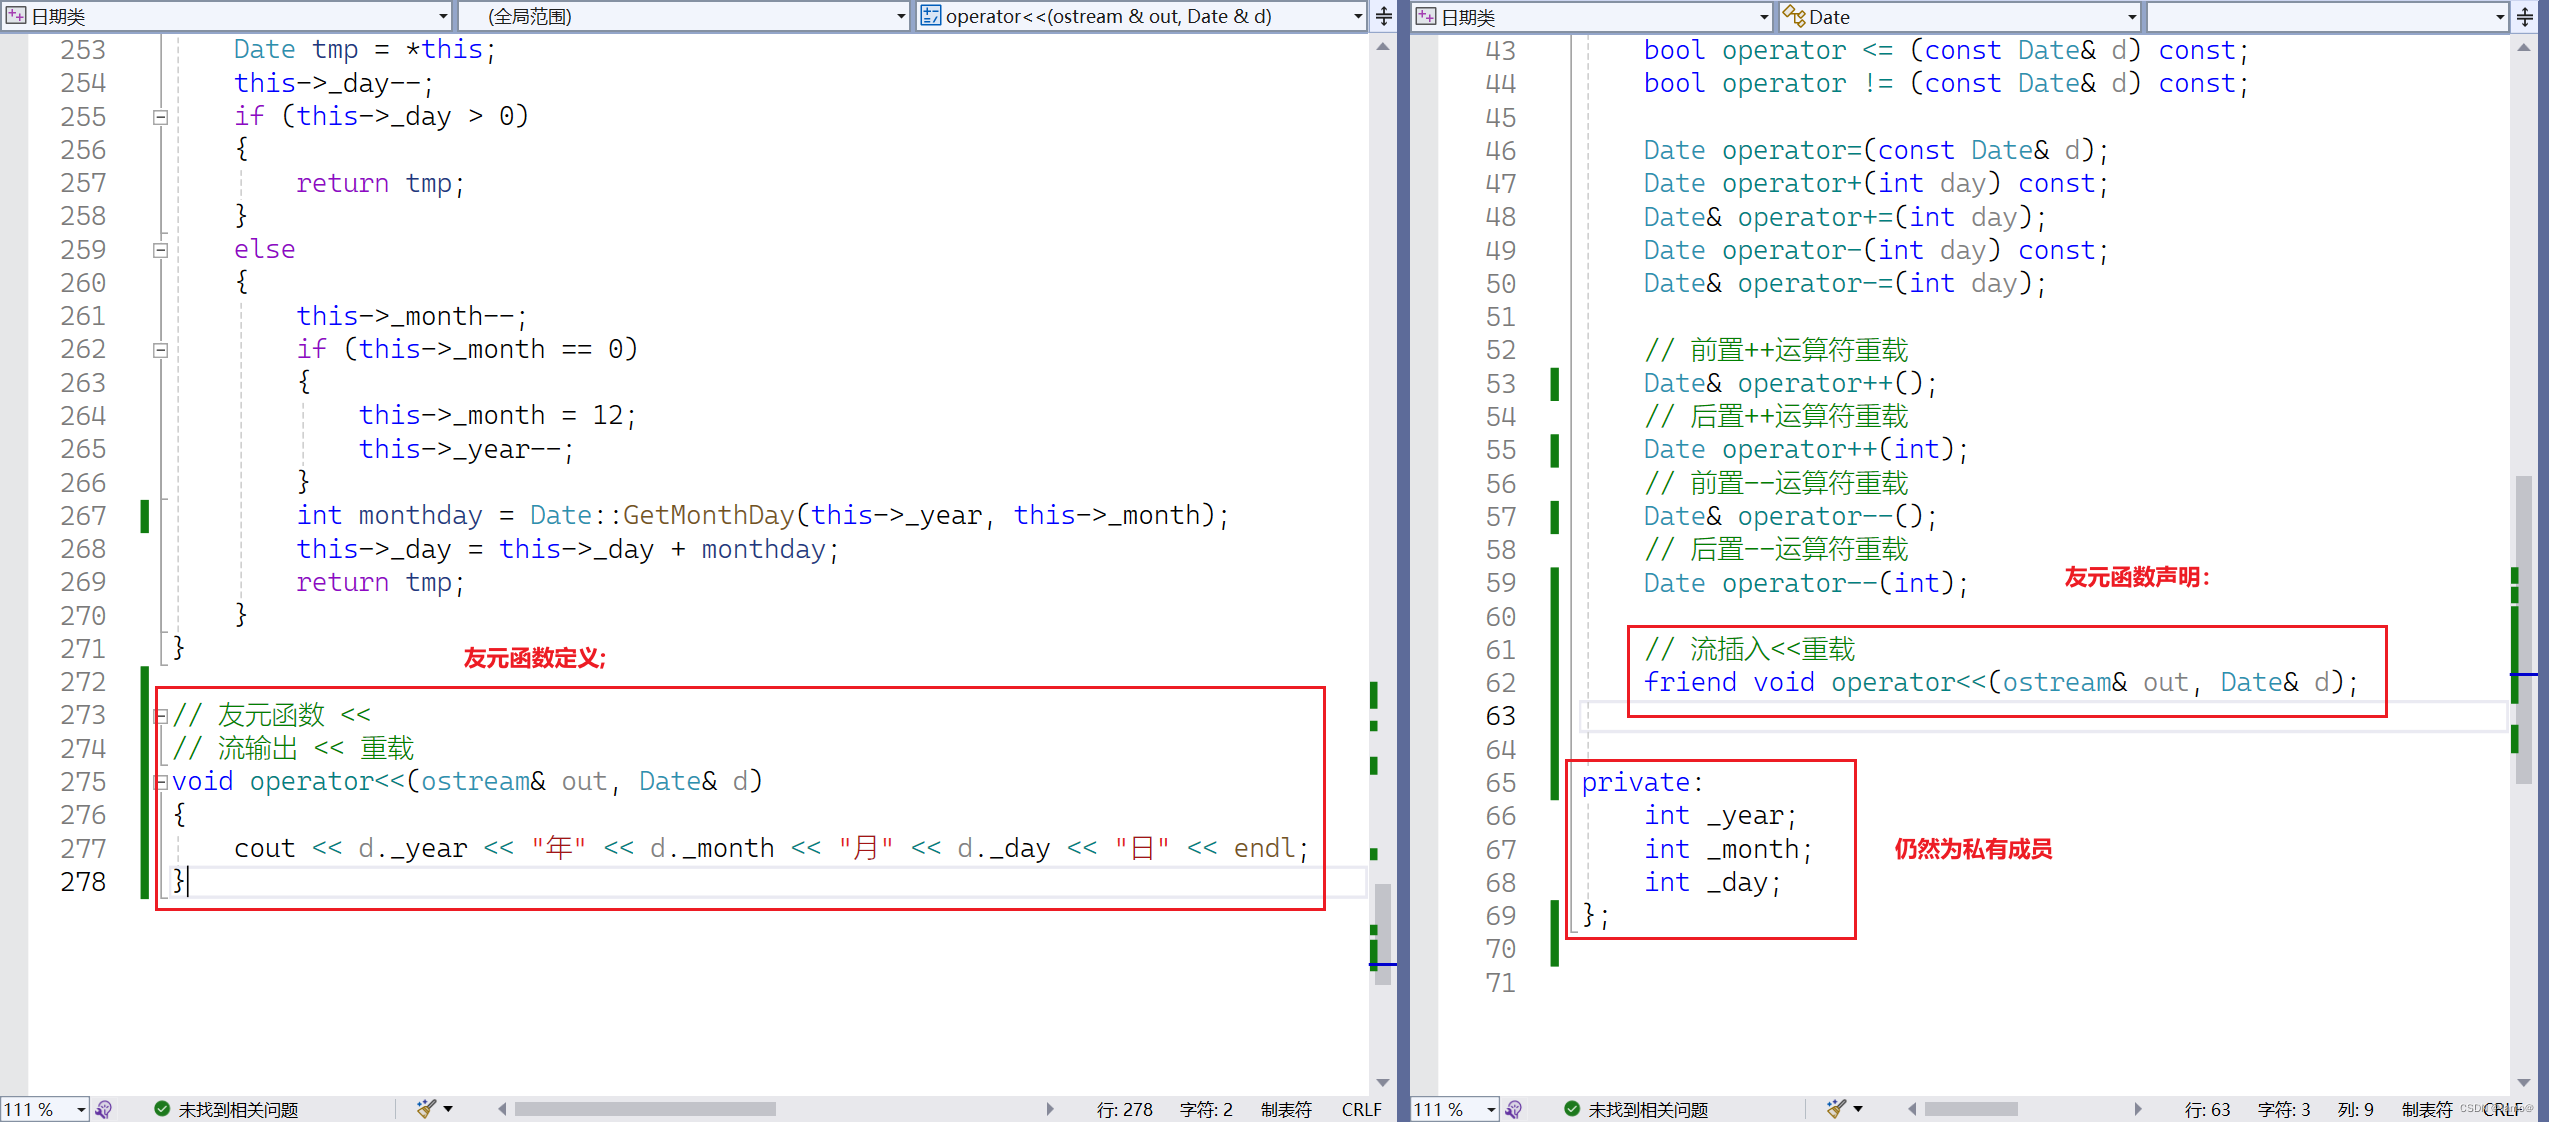Click the code cleanup broom icon in left pane

[x=427, y=1108]
